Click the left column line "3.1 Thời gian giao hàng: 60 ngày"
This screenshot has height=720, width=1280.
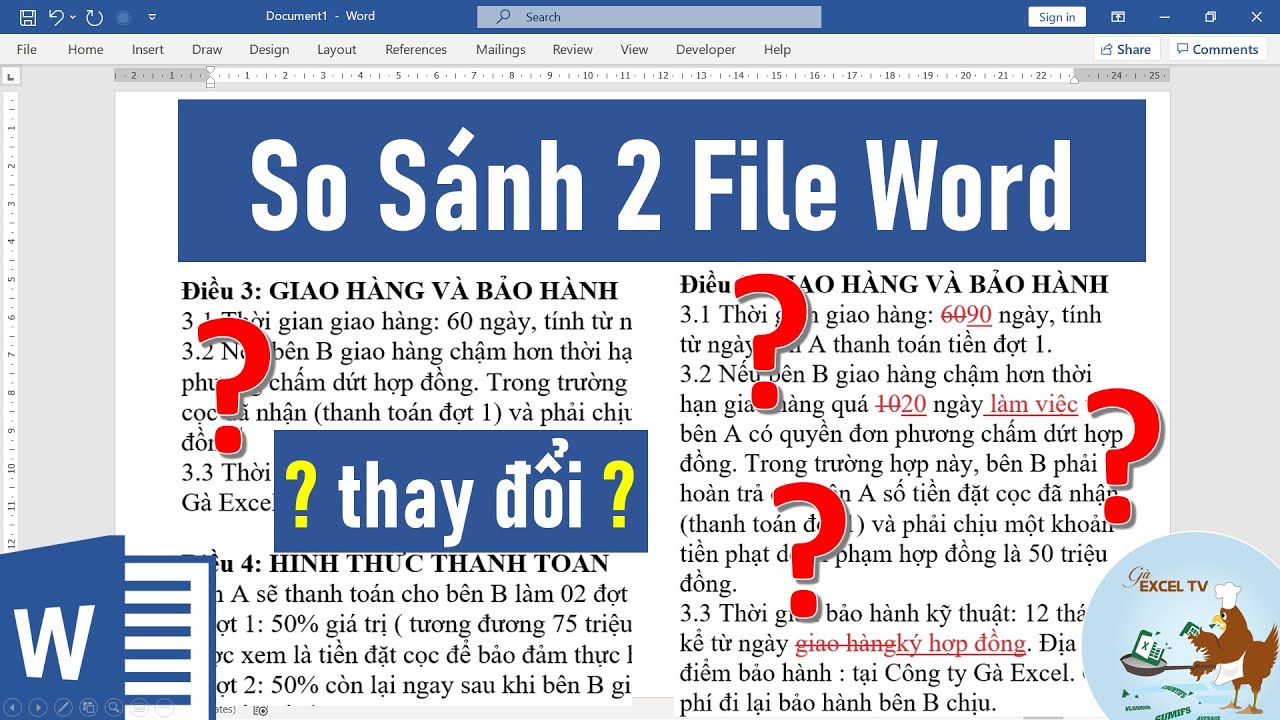pyautogui.click(x=407, y=322)
